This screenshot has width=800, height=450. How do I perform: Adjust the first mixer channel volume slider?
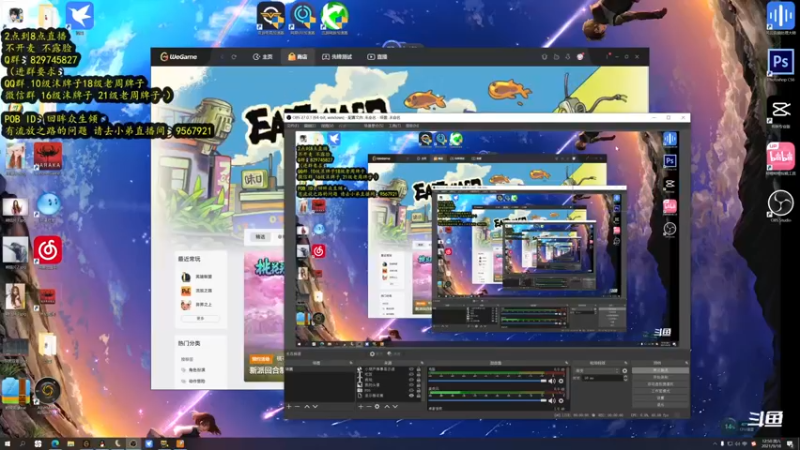[487, 381]
